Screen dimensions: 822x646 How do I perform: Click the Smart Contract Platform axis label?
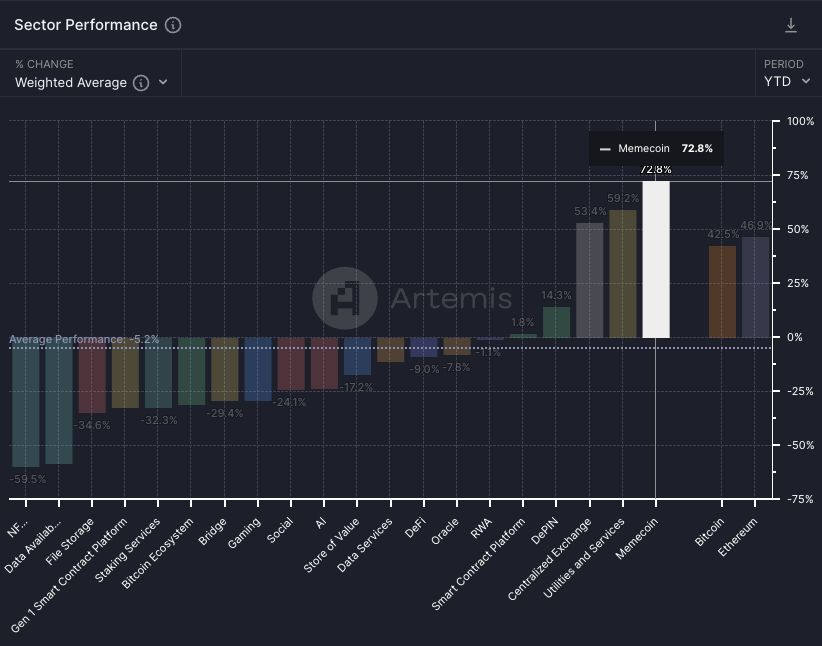click(x=479, y=565)
